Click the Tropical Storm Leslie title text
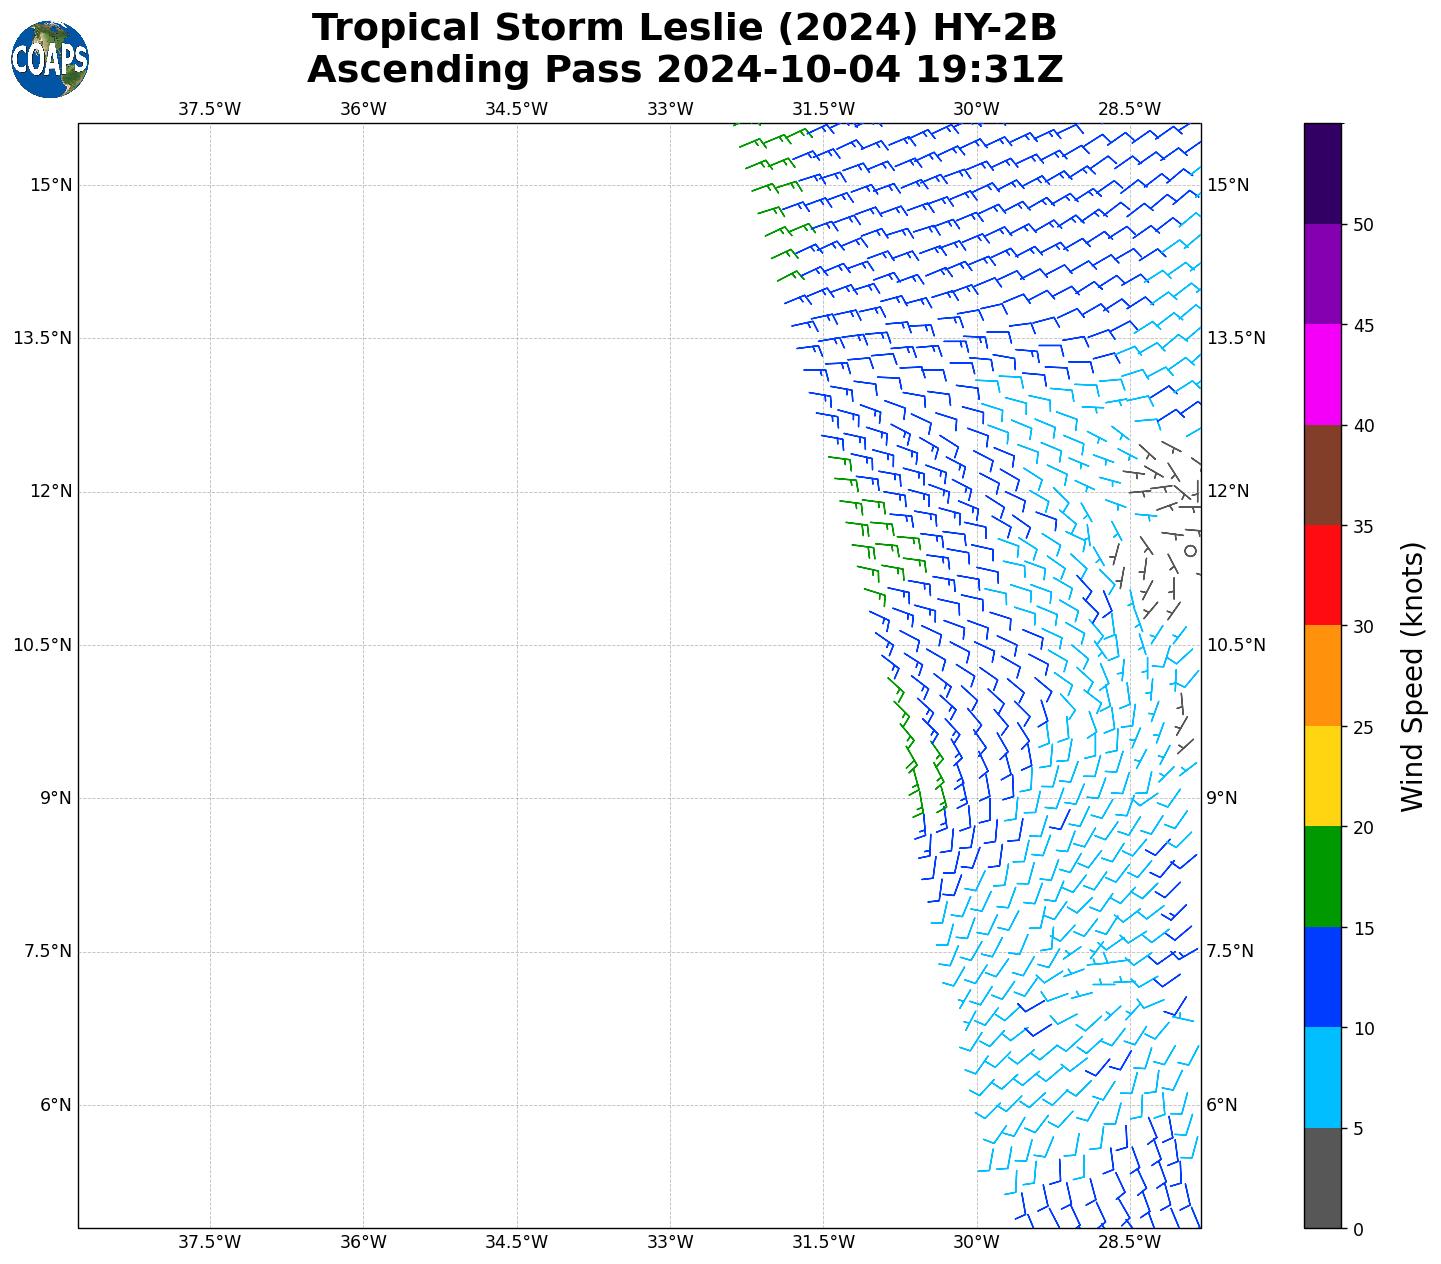Image resolution: width=1441 pixels, height=1264 pixels. [x=685, y=28]
